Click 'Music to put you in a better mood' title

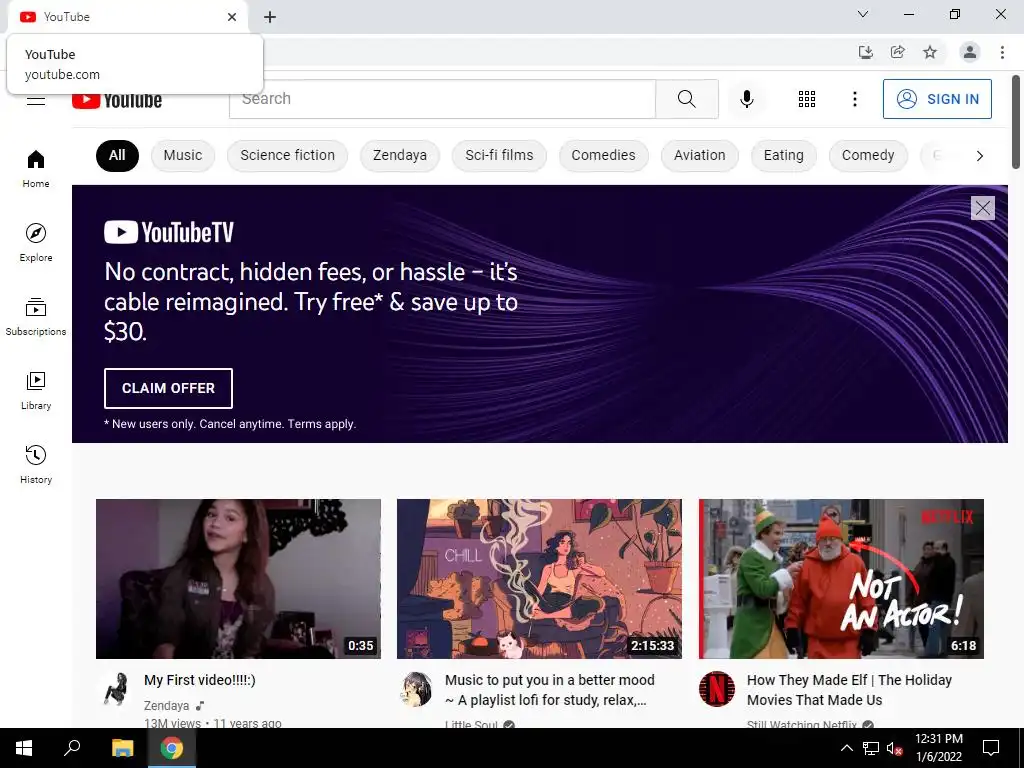tap(549, 690)
